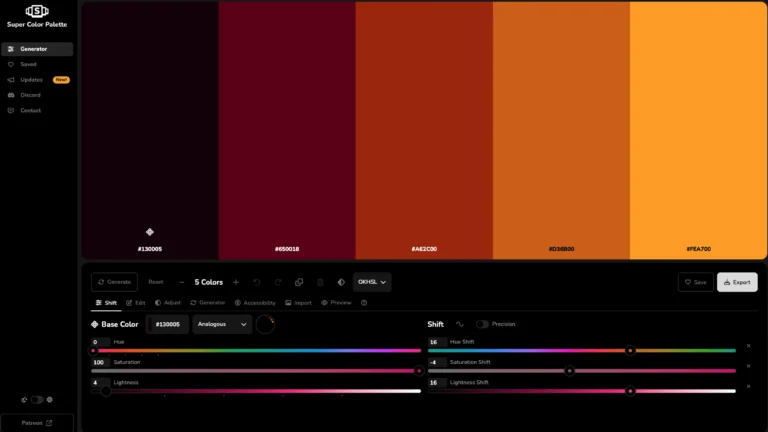Switch to the Generator tab
Screen dimensions: 768x432
[x=208, y=303]
